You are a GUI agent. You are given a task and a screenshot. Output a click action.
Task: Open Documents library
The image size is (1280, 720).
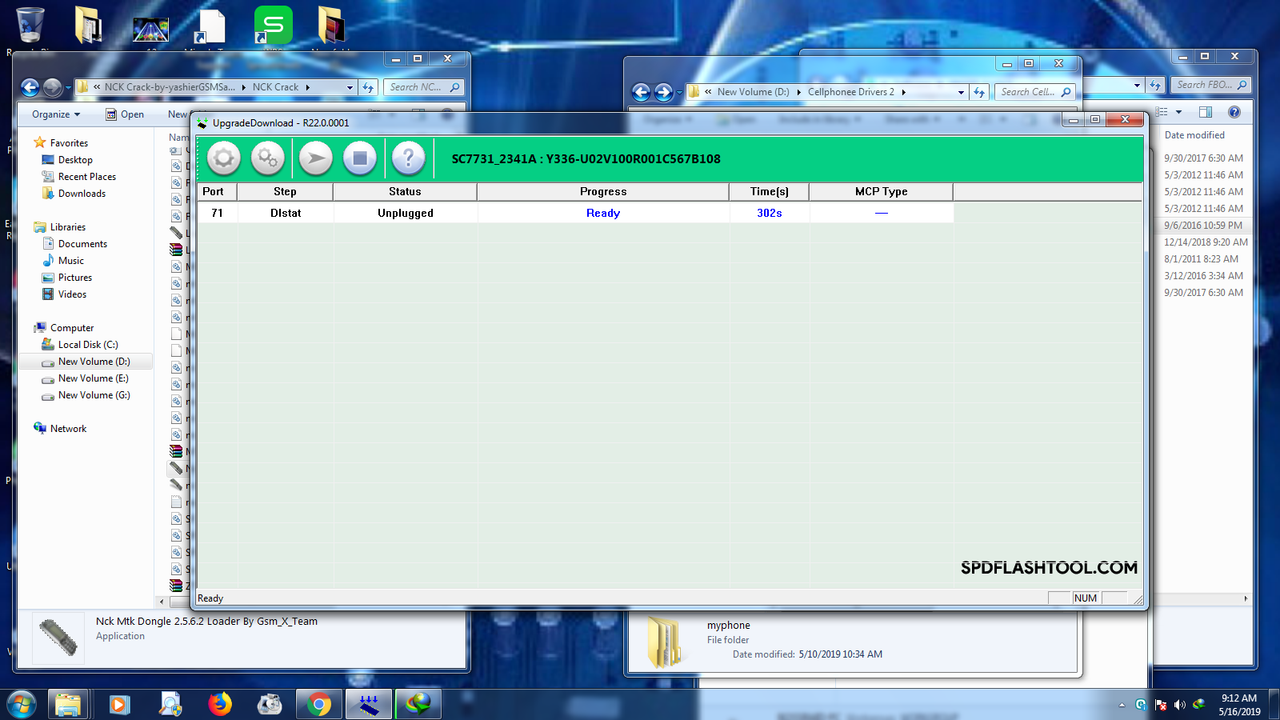(82, 244)
